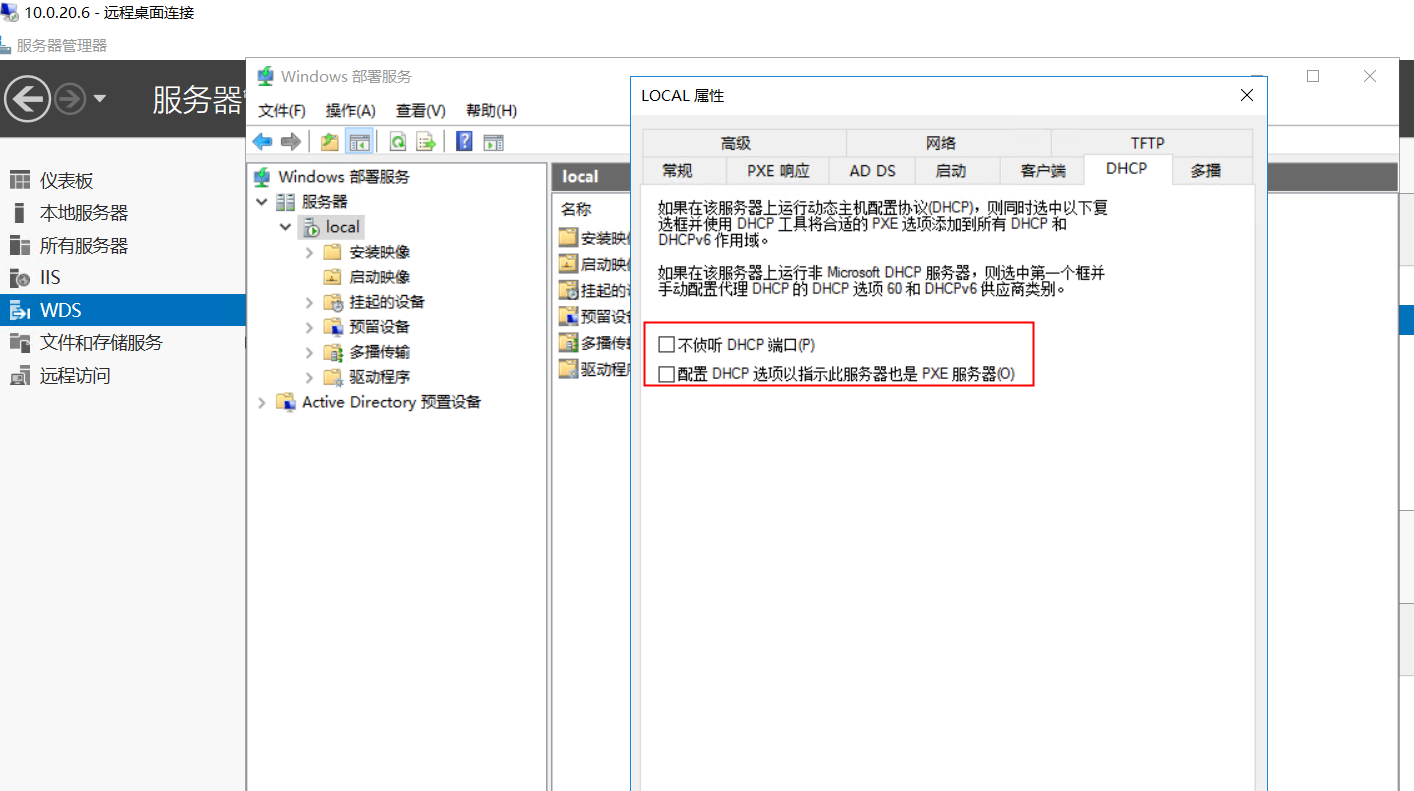
Task: Expand the 挂起的设备 tree node
Action: [310, 302]
